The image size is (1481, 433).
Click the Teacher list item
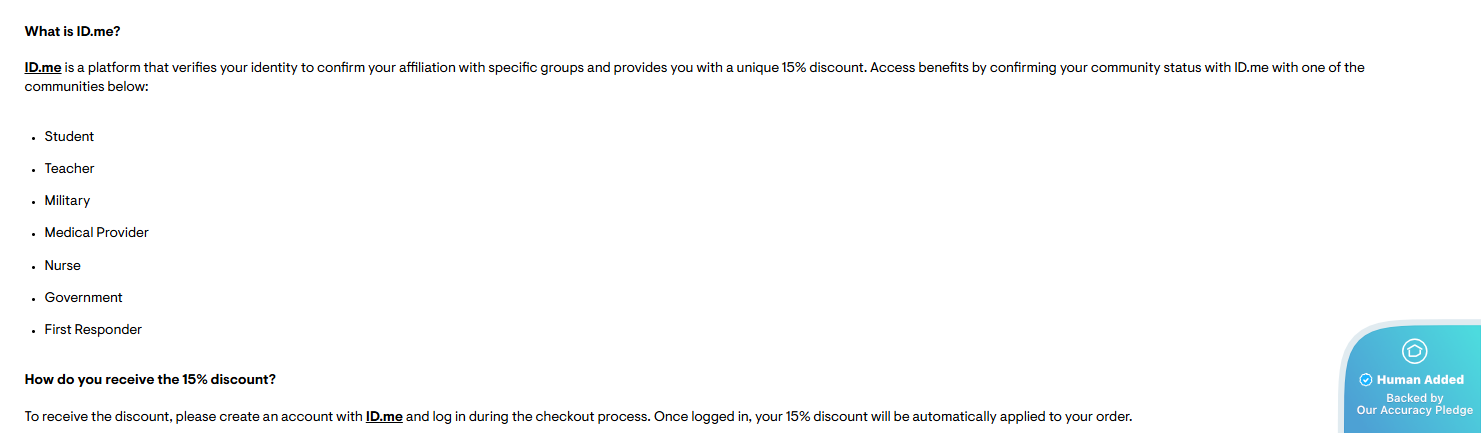[x=69, y=168]
